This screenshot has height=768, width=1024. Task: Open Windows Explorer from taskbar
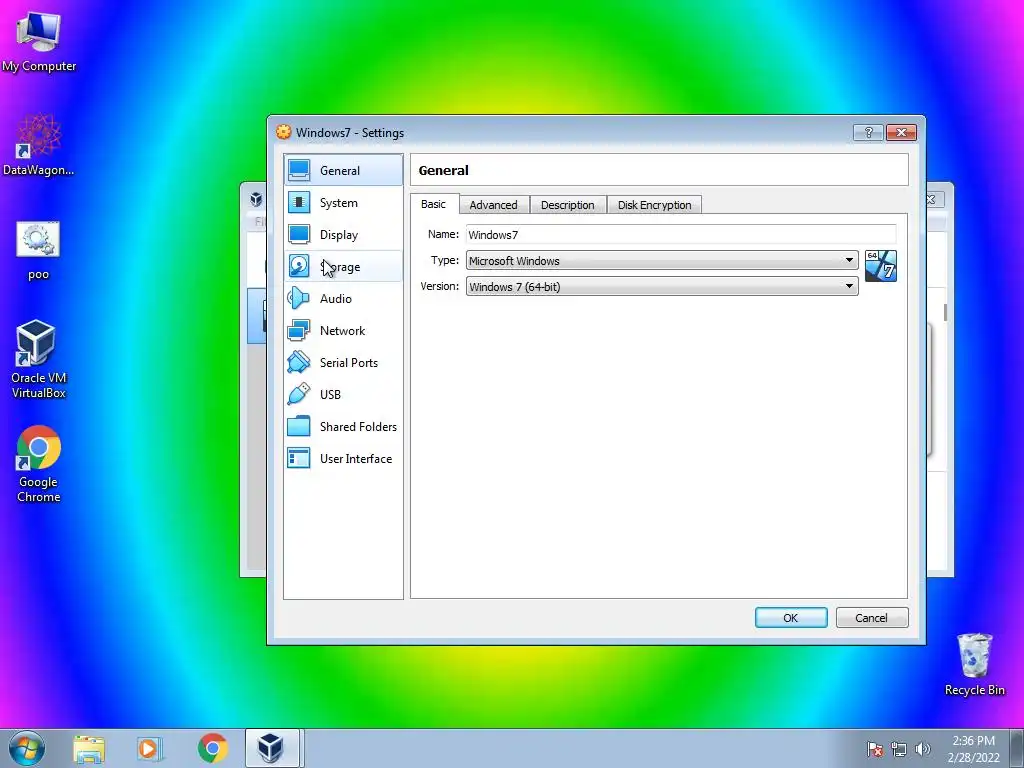click(x=89, y=748)
